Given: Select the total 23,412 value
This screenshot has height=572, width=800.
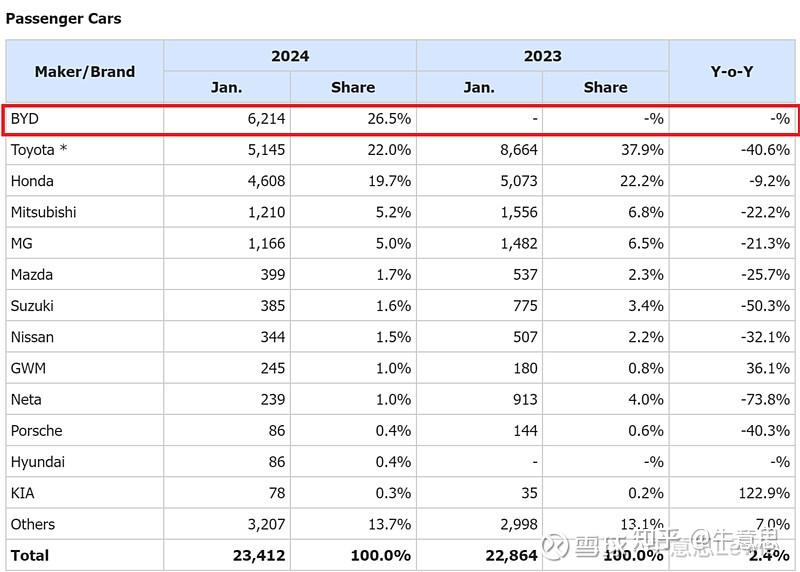Looking at the screenshot, I should coord(227,555).
